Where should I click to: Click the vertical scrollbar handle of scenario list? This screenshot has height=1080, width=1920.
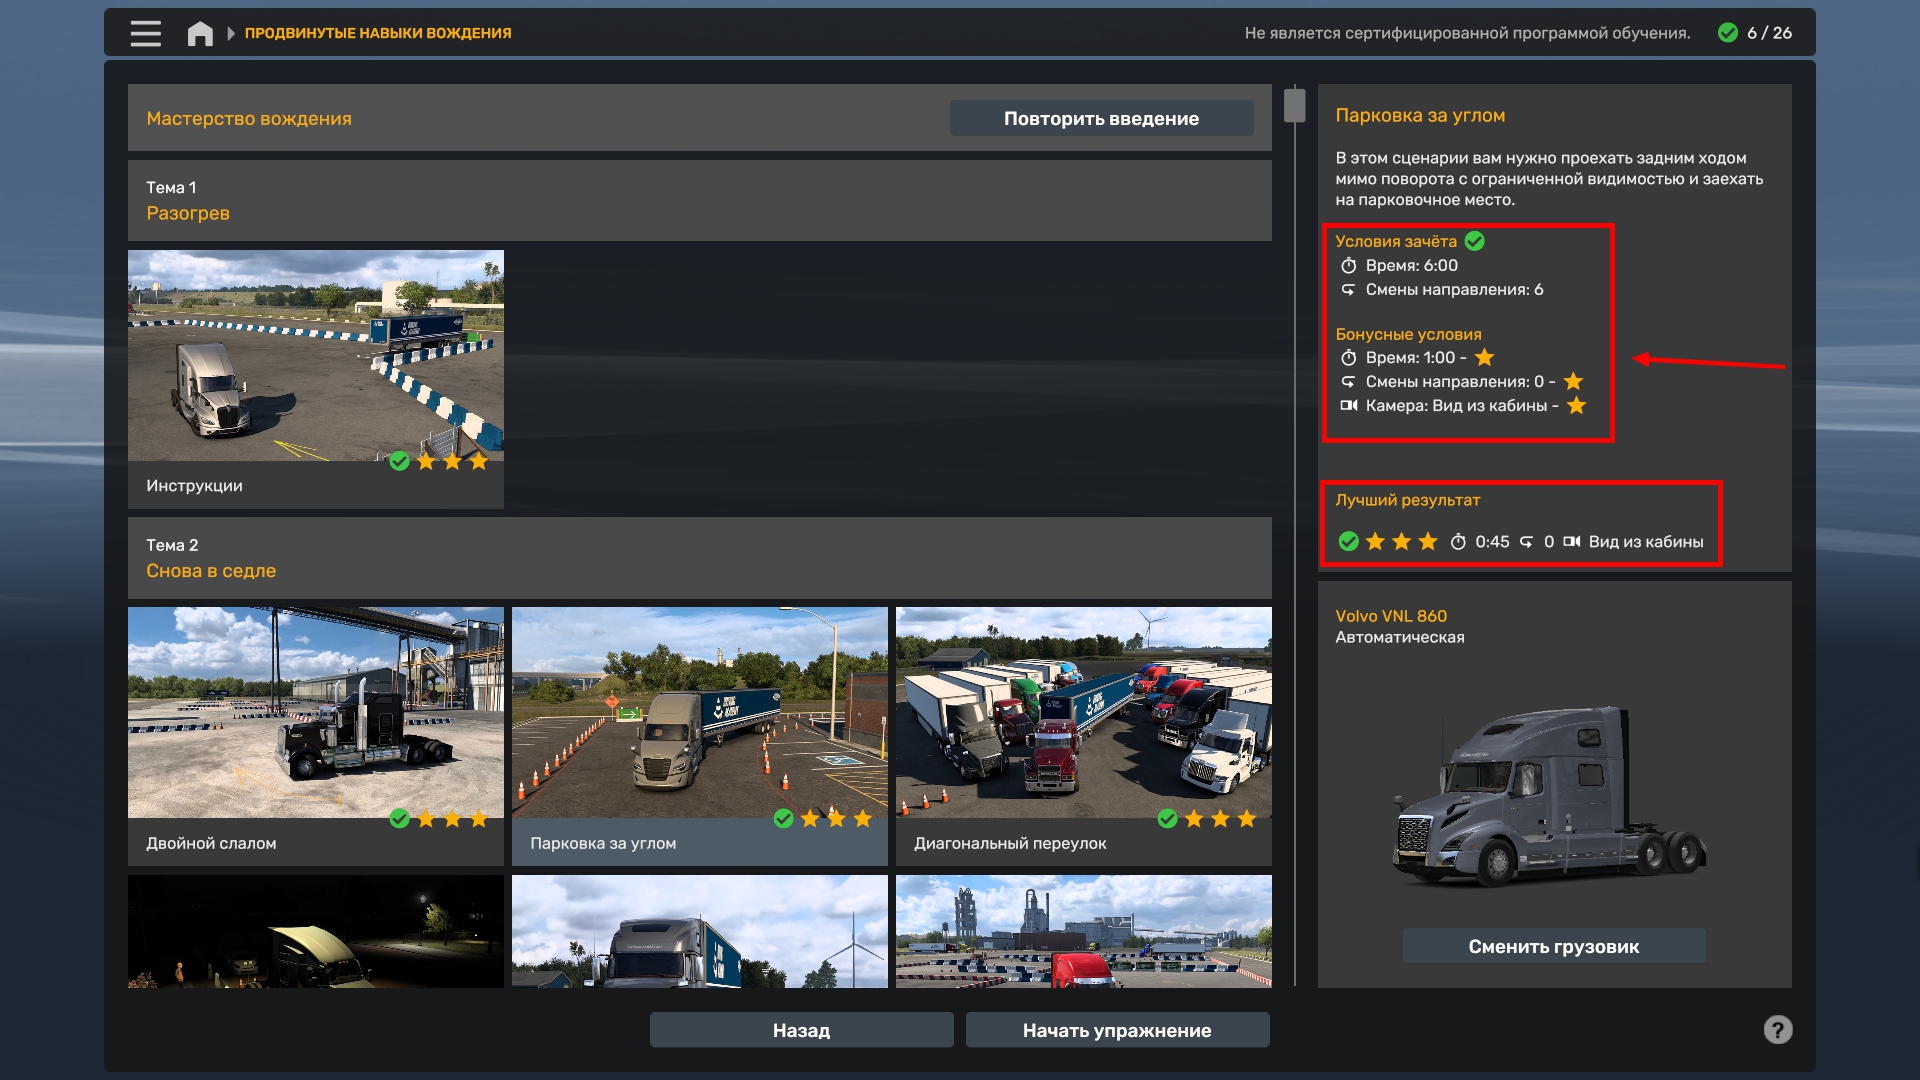point(1295,105)
